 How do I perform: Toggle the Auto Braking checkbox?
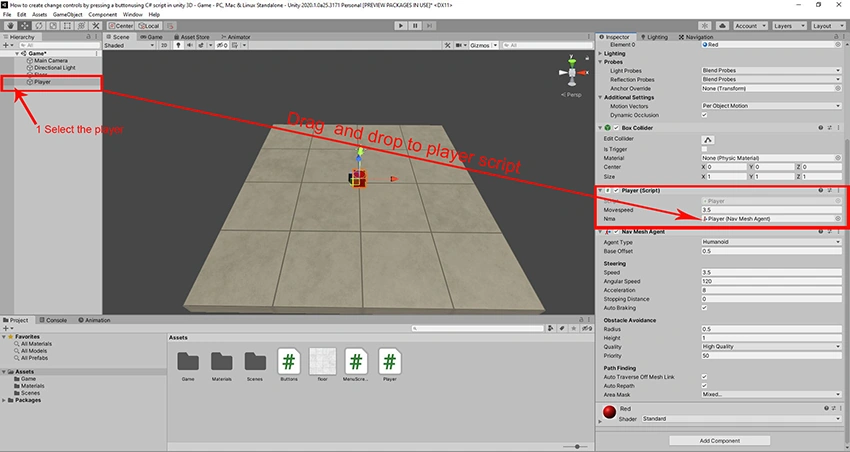click(704, 308)
